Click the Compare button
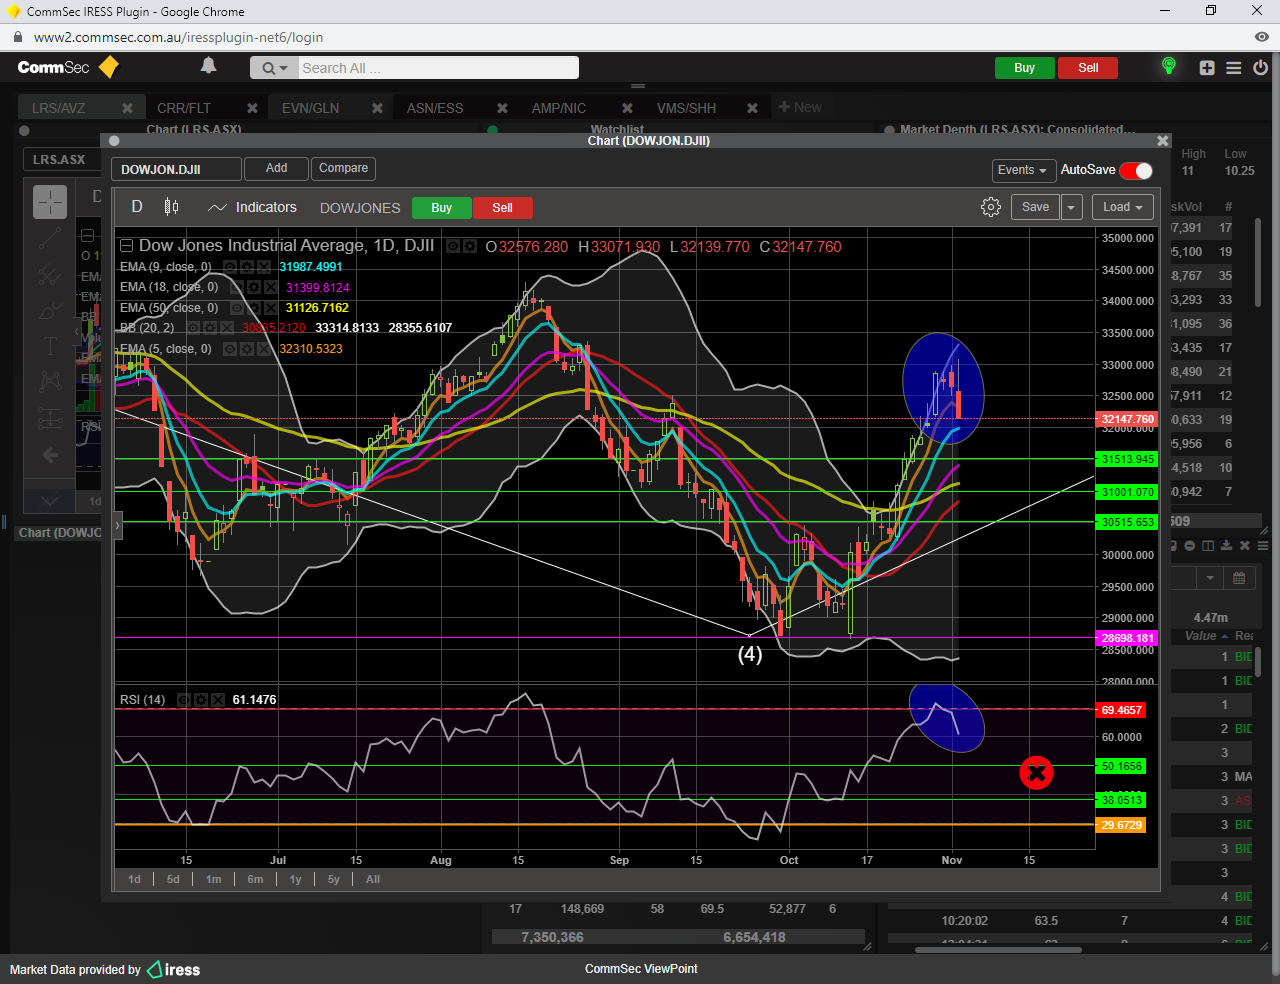The height and width of the screenshot is (984, 1280). 343,168
